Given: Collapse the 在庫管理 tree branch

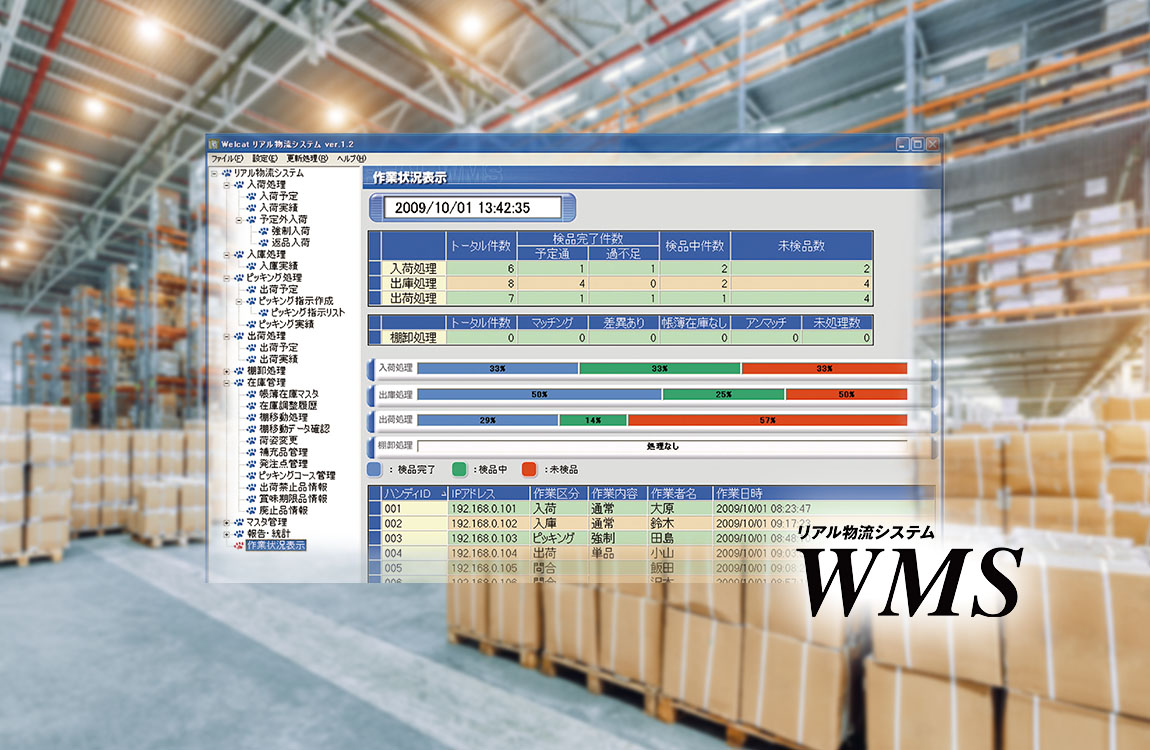Looking at the screenshot, I should pos(227,383).
